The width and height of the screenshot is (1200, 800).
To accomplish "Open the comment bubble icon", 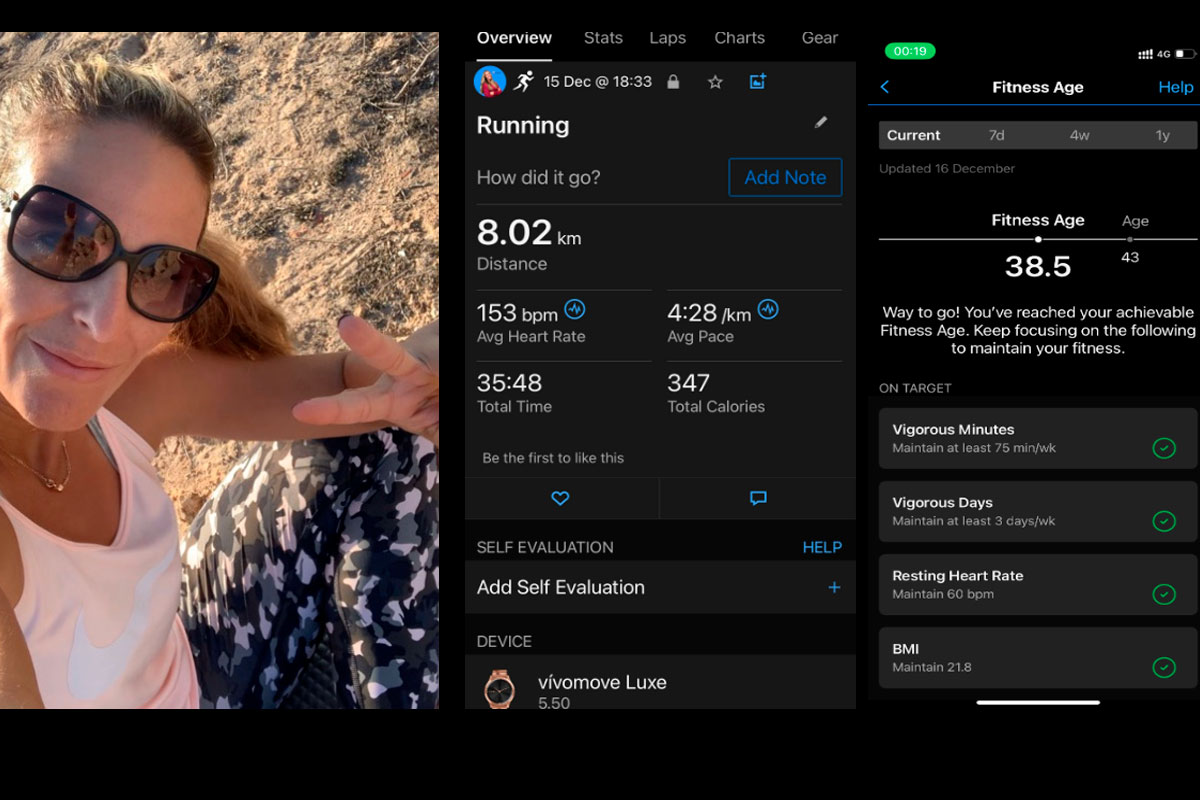I will pos(758,498).
